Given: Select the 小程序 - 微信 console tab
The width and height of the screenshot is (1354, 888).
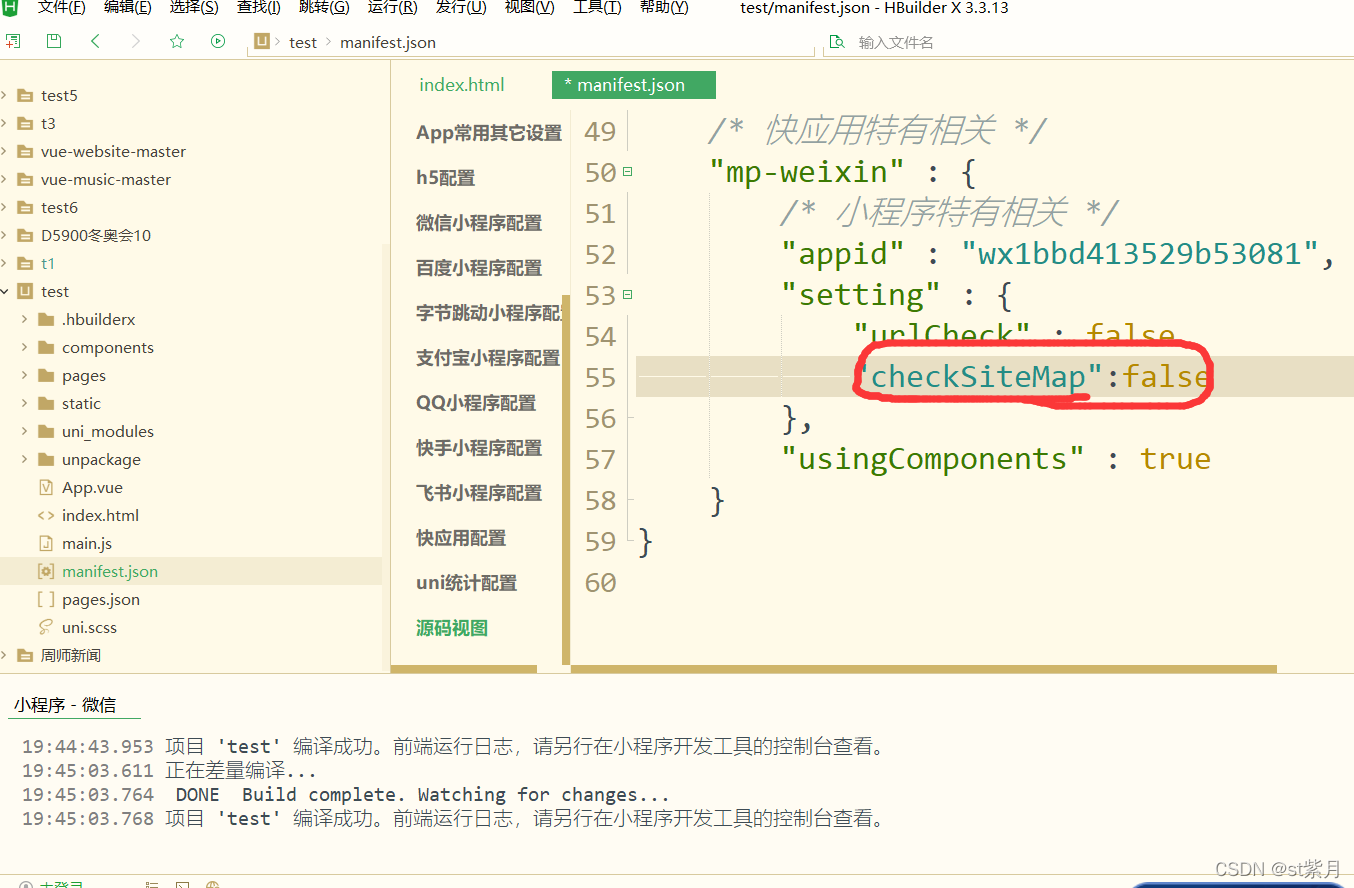Looking at the screenshot, I should point(65,705).
